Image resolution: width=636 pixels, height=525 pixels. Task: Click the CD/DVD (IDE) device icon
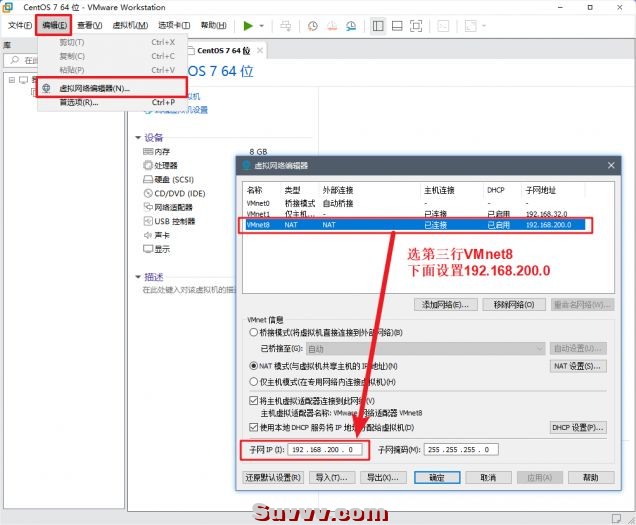pos(147,193)
